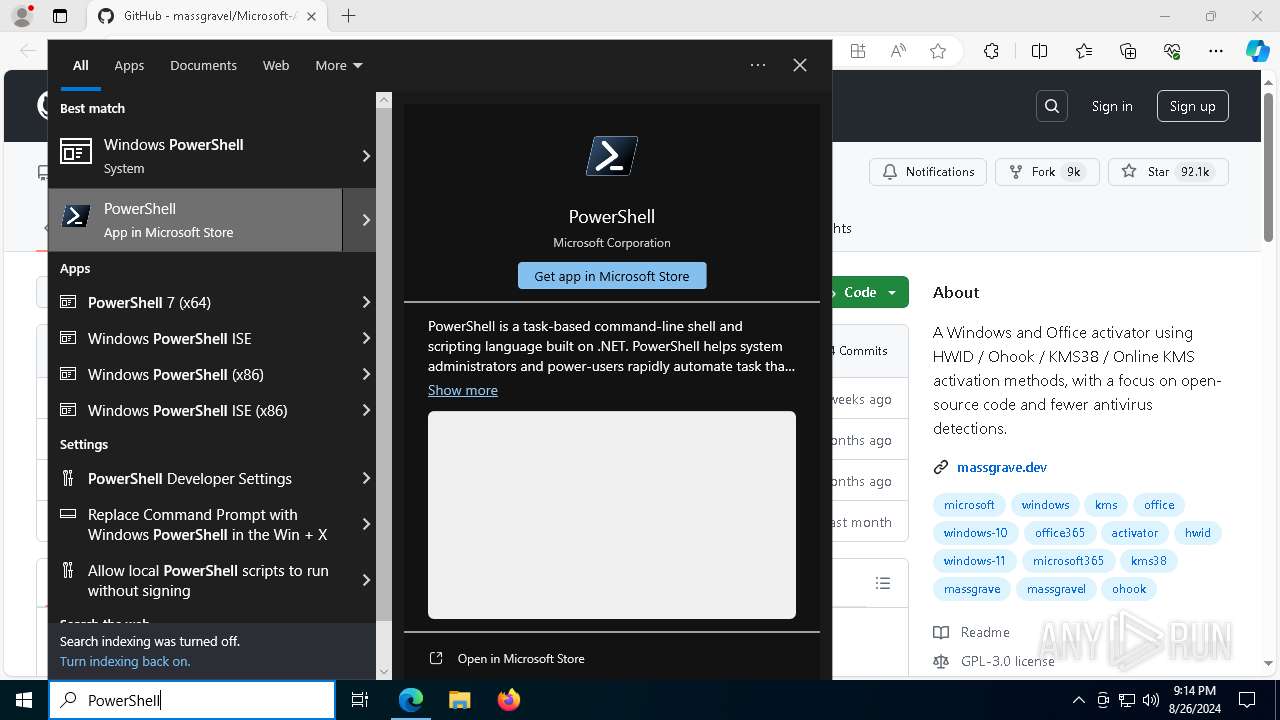The image size is (1280, 720).
Task: Click Turn indexing back on link
Action: [125, 661]
